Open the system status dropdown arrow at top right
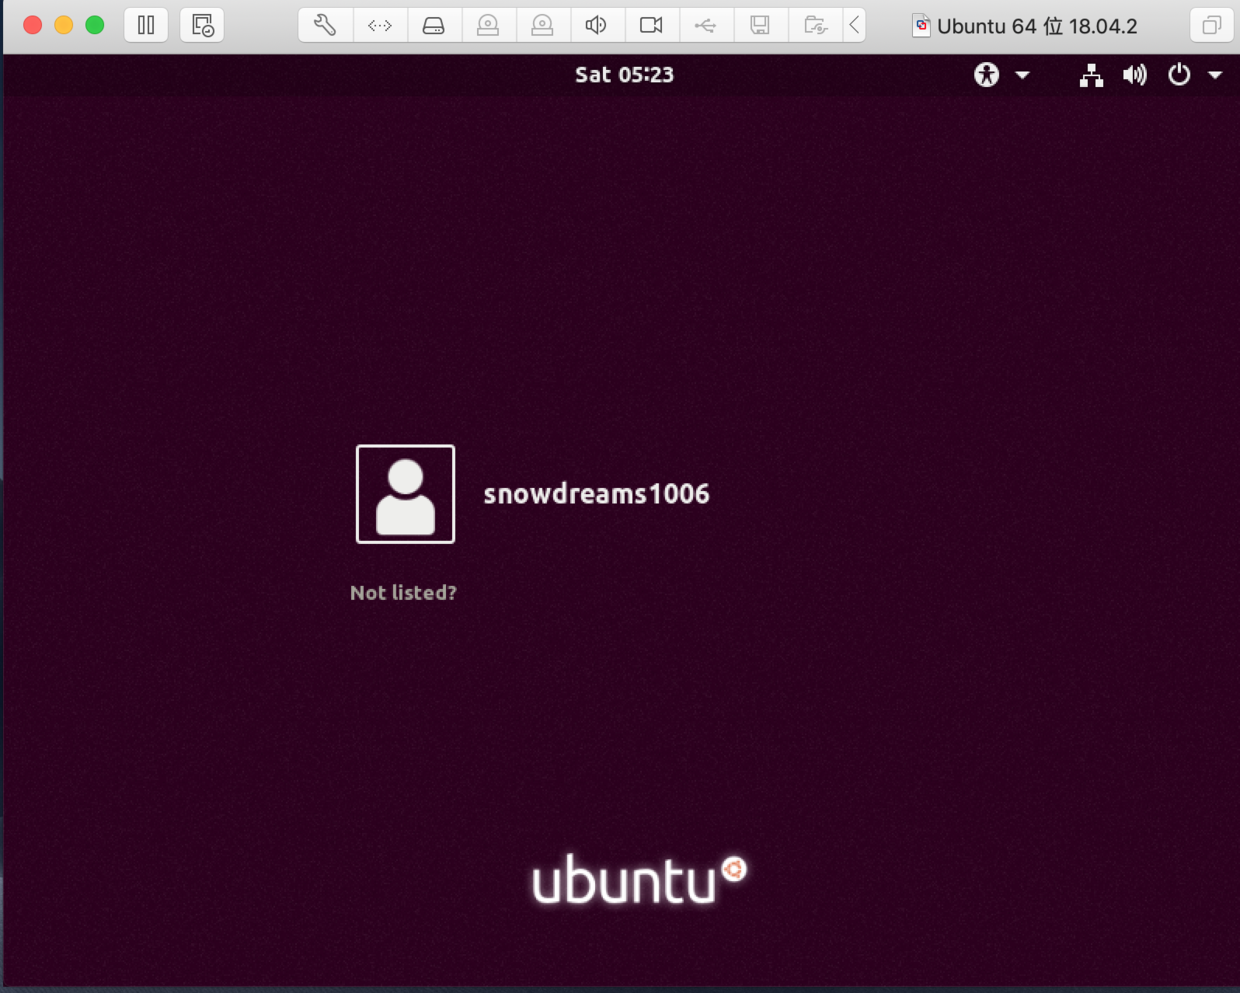Screen dimensions: 1240x993 1215,74
